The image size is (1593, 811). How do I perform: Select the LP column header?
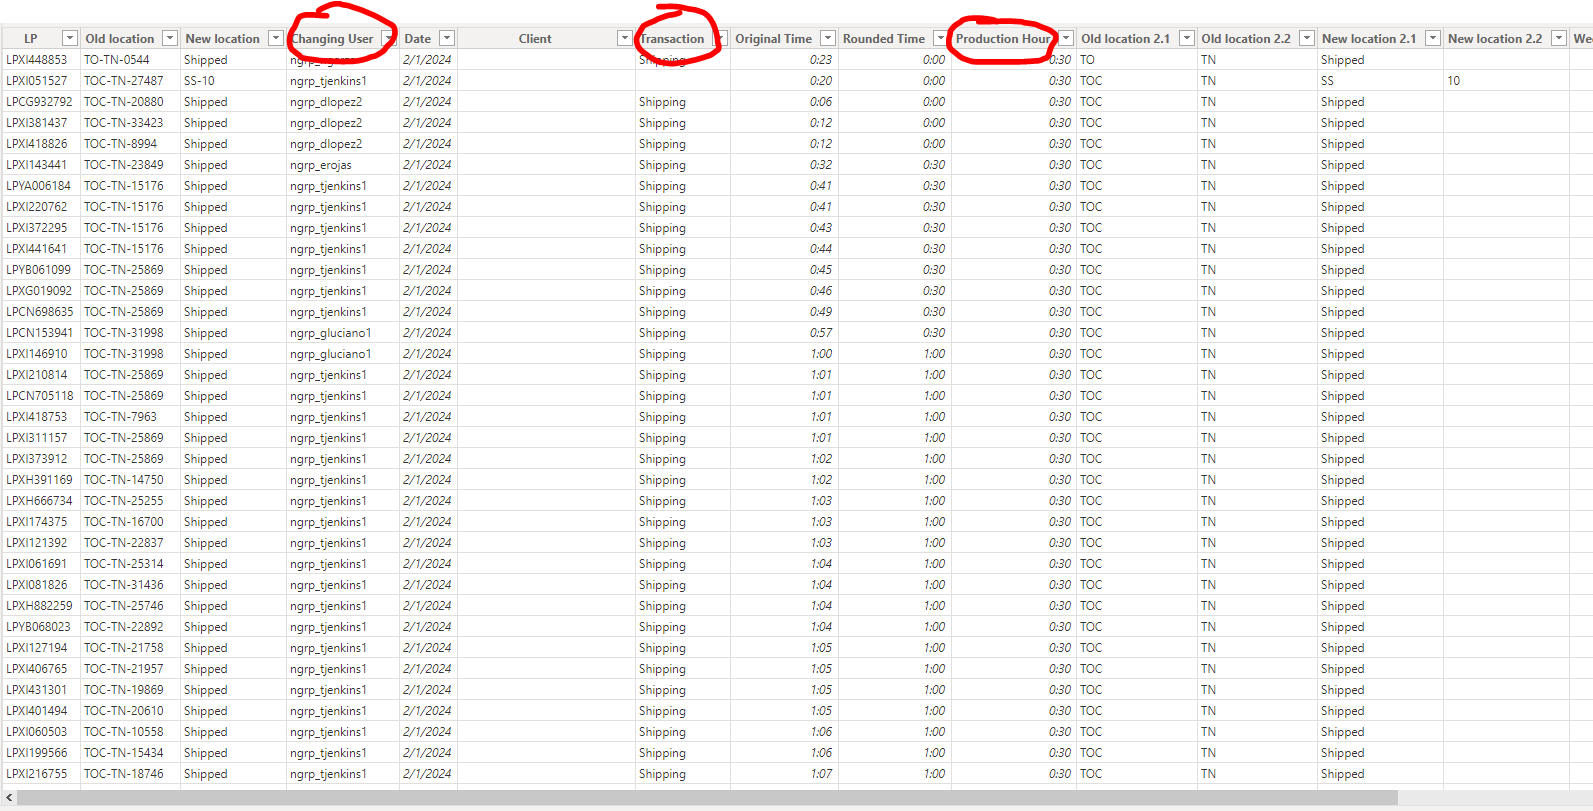pyautogui.click(x=31, y=39)
